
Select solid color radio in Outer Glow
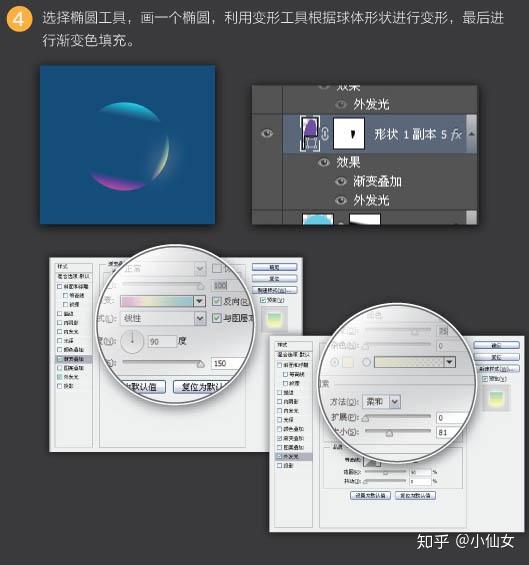pyautogui.click(x=334, y=362)
